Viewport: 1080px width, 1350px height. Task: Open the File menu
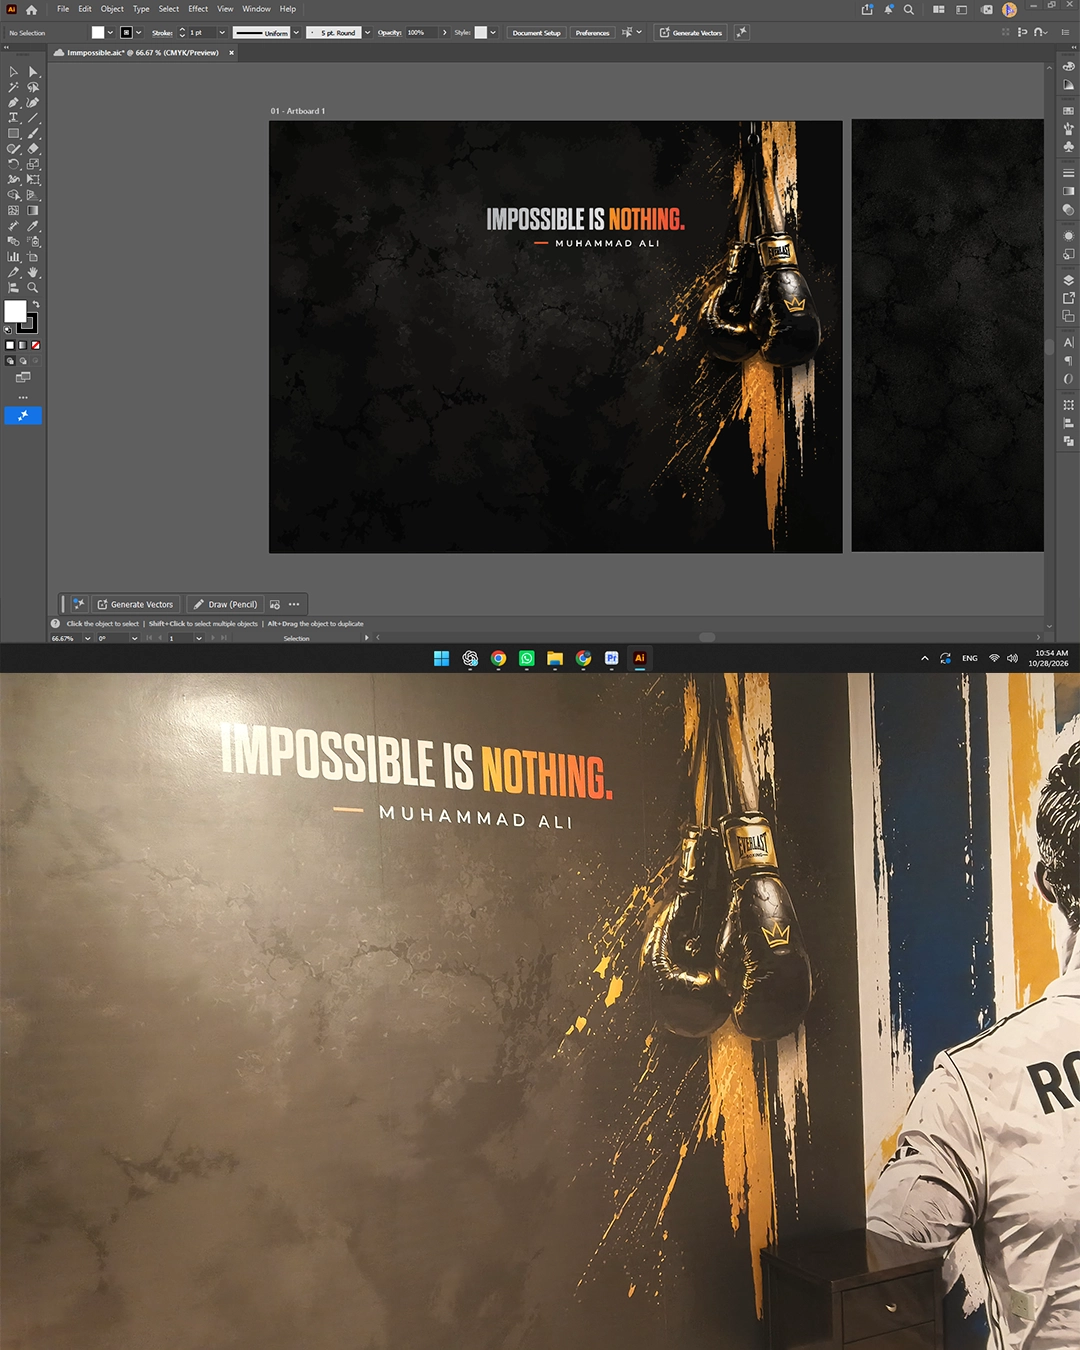click(x=63, y=9)
